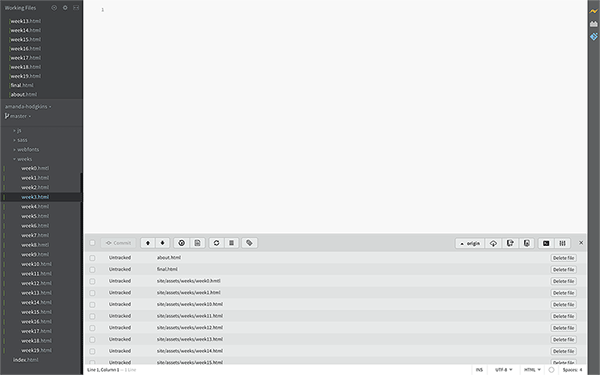This screenshot has width=600, height=375.
Task: Open week19.html in Working Files
Action: click(x=25, y=76)
